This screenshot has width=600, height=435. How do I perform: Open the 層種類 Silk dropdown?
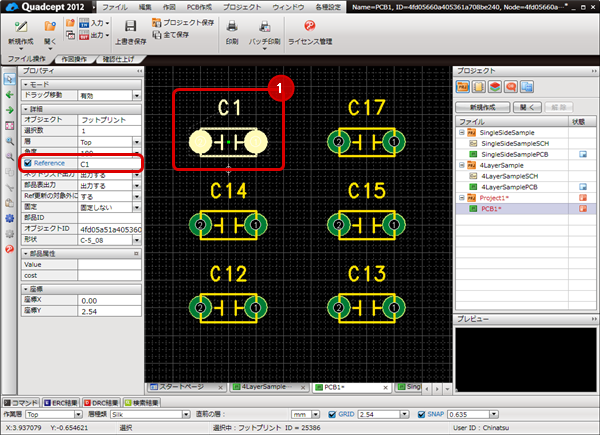point(186,414)
